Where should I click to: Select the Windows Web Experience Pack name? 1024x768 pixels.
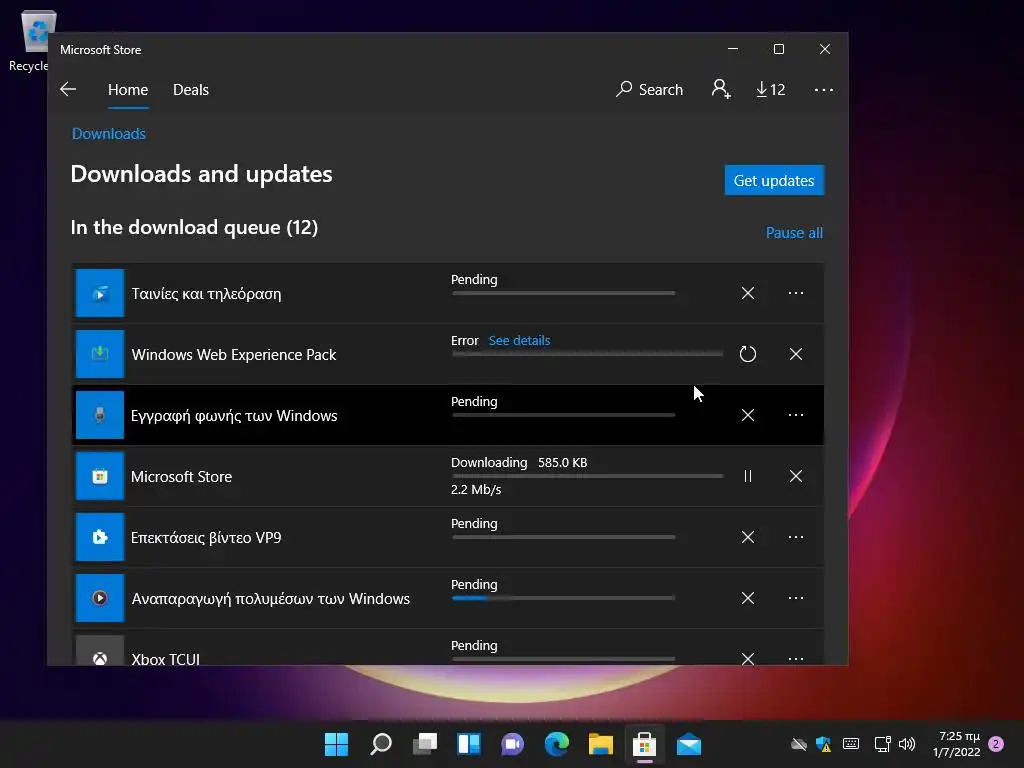234,355
